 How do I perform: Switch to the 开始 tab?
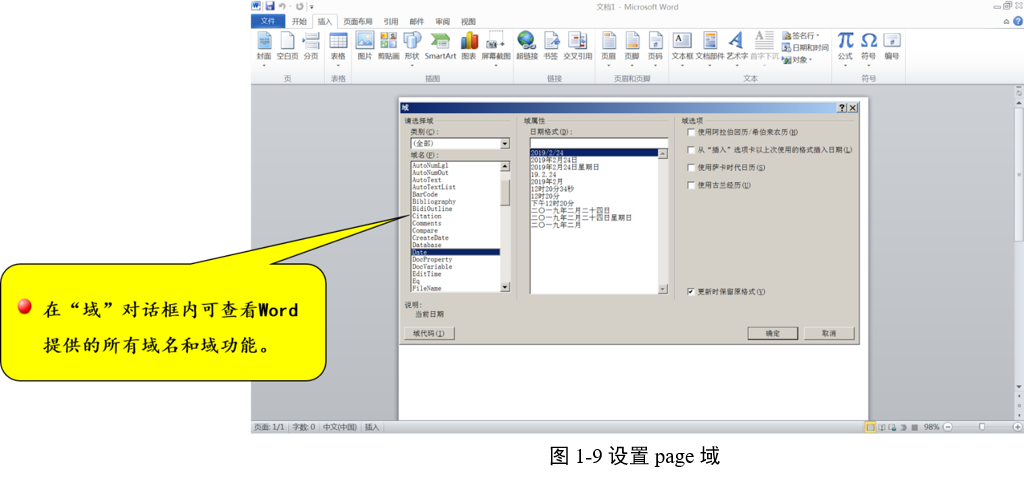pyautogui.click(x=299, y=22)
